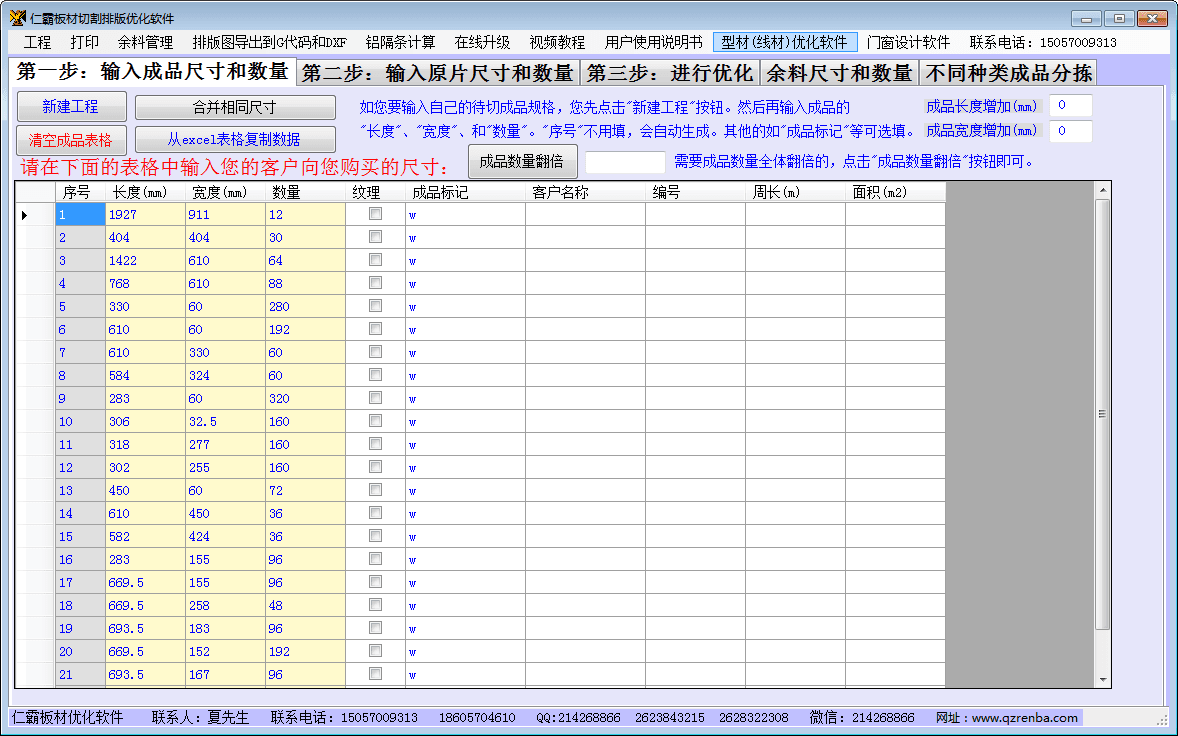The height and width of the screenshot is (736, 1178).
Task: Toggle the 纹理 checkbox in row 5
Action: pyautogui.click(x=375, y=306)
